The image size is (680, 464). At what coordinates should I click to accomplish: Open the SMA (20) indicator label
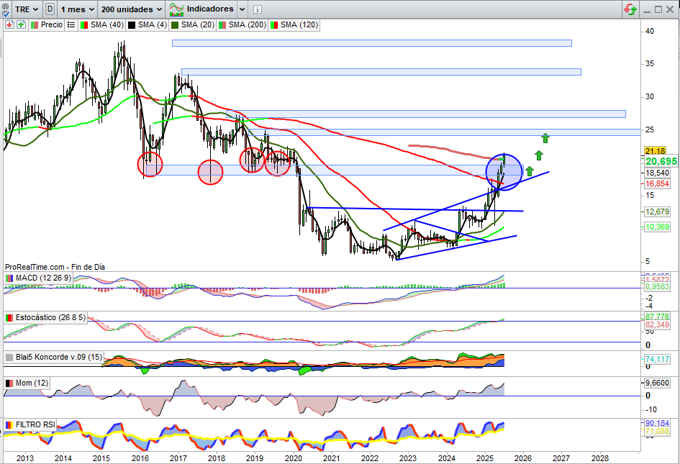[197, 25]
